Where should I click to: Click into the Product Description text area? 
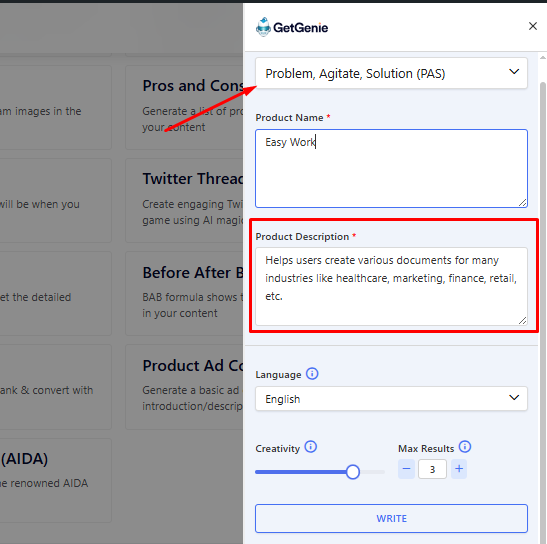click(391, 286)
